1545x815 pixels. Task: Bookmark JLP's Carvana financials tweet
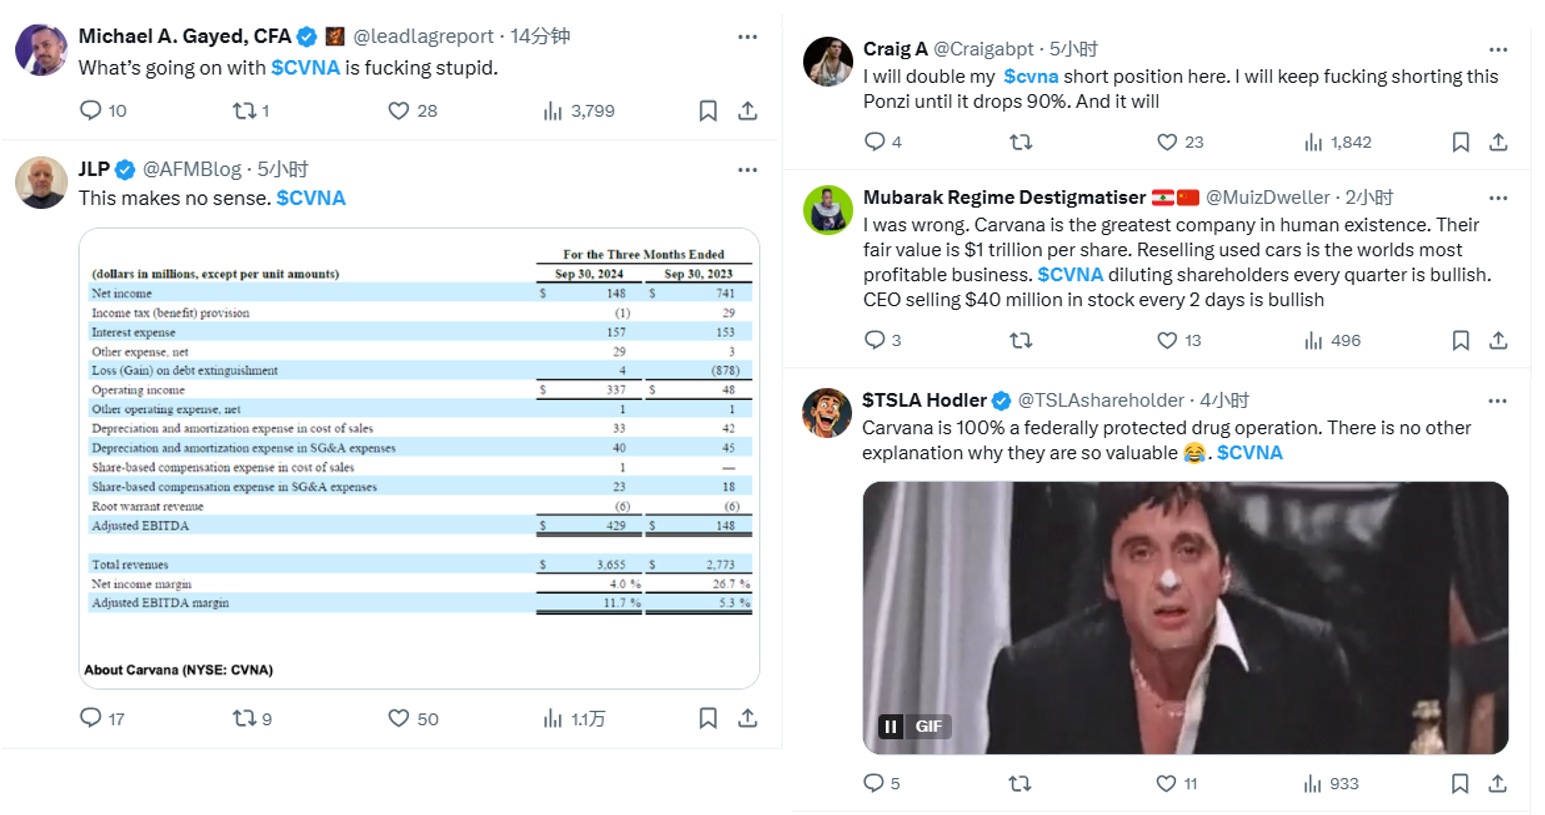pos(708,718)
